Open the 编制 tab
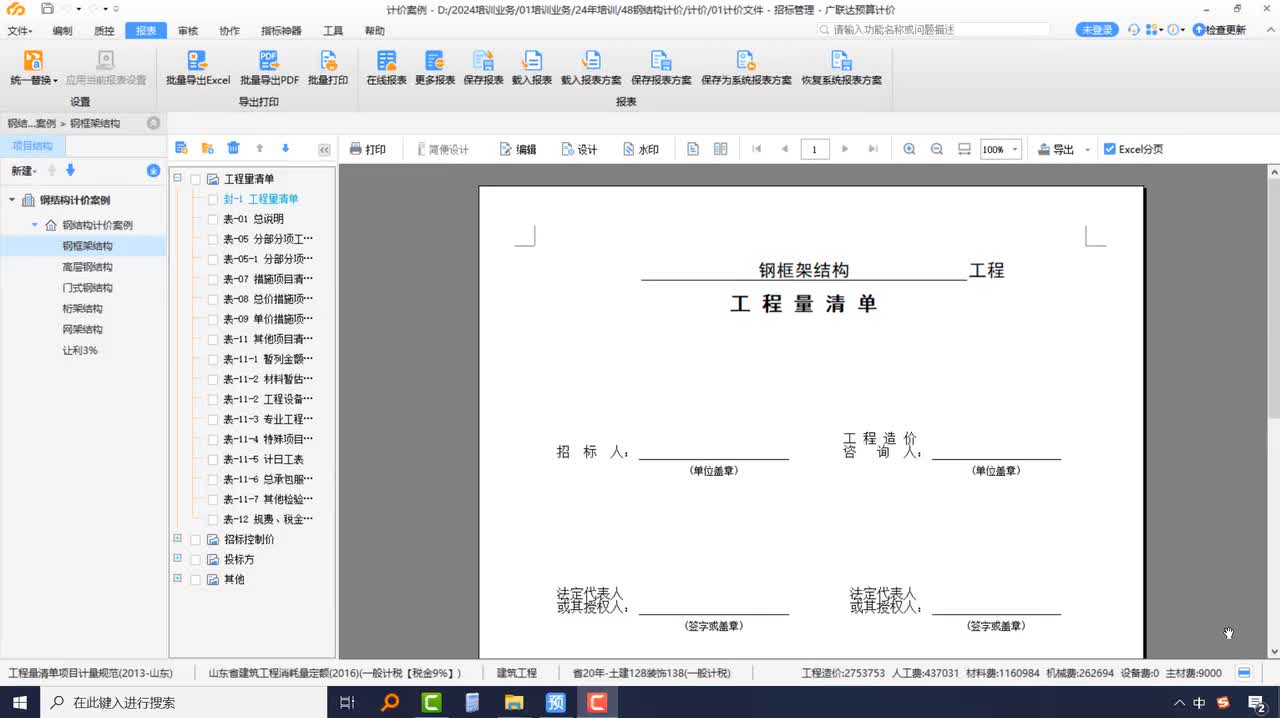This screenshot has width=1280, height=718. [62, 31]
